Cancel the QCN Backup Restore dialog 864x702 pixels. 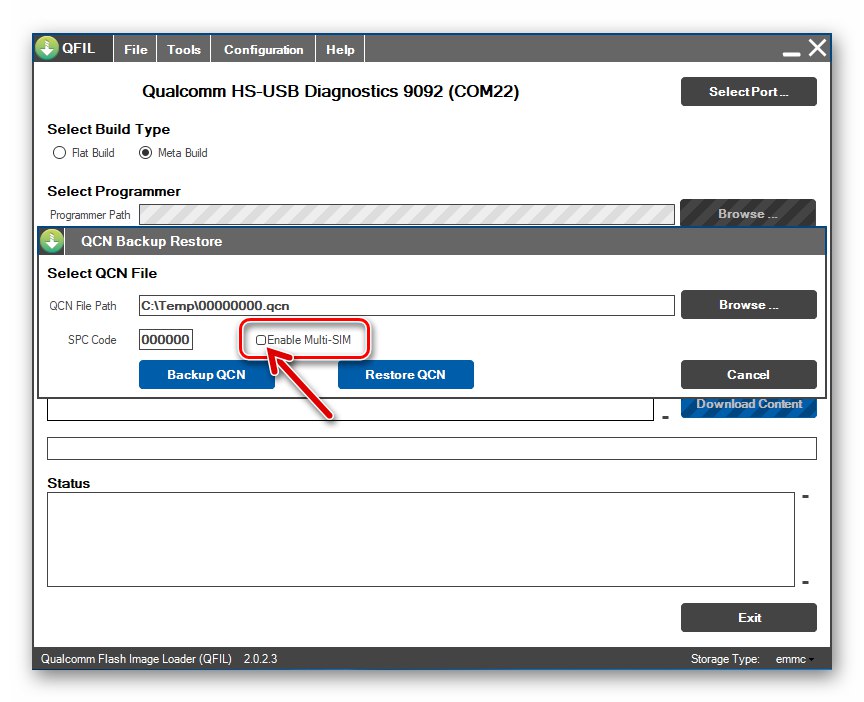point(748,375)
